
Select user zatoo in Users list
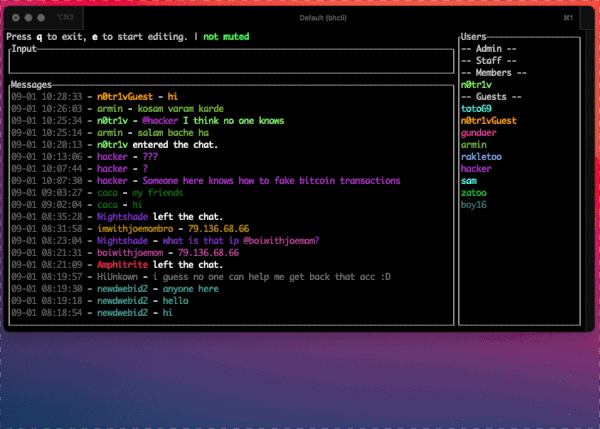pos(474,193)
